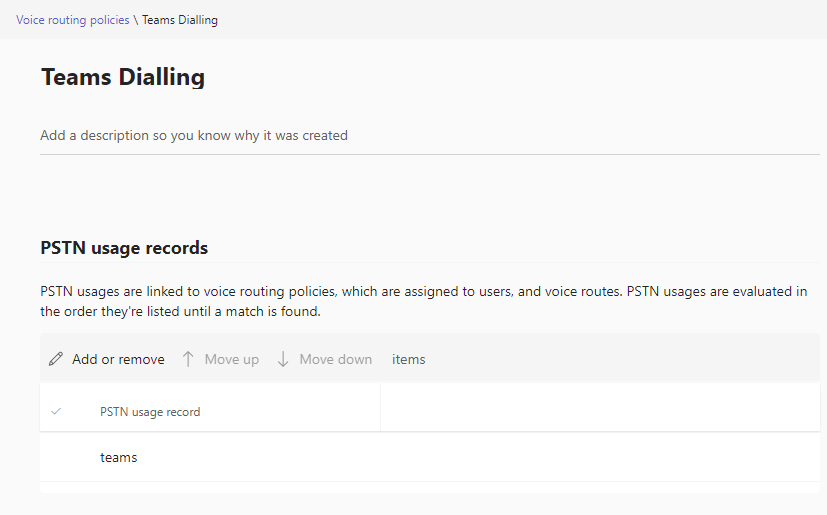Open the Voice routing policies breadcrumb link
Viewport: 827px width, 515px height.
[x=72, y=20]
